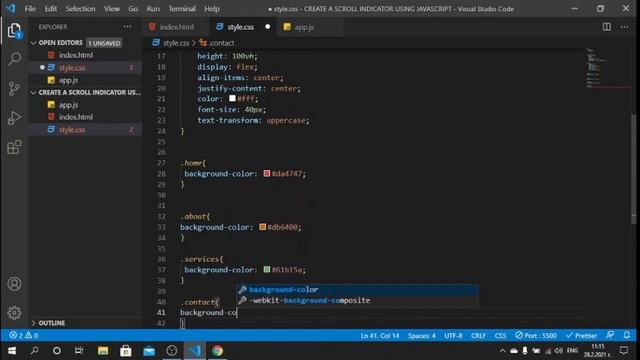Screen dimensions: 640x360
Task: Click CSS language mode selector
Action: [500, 336]
